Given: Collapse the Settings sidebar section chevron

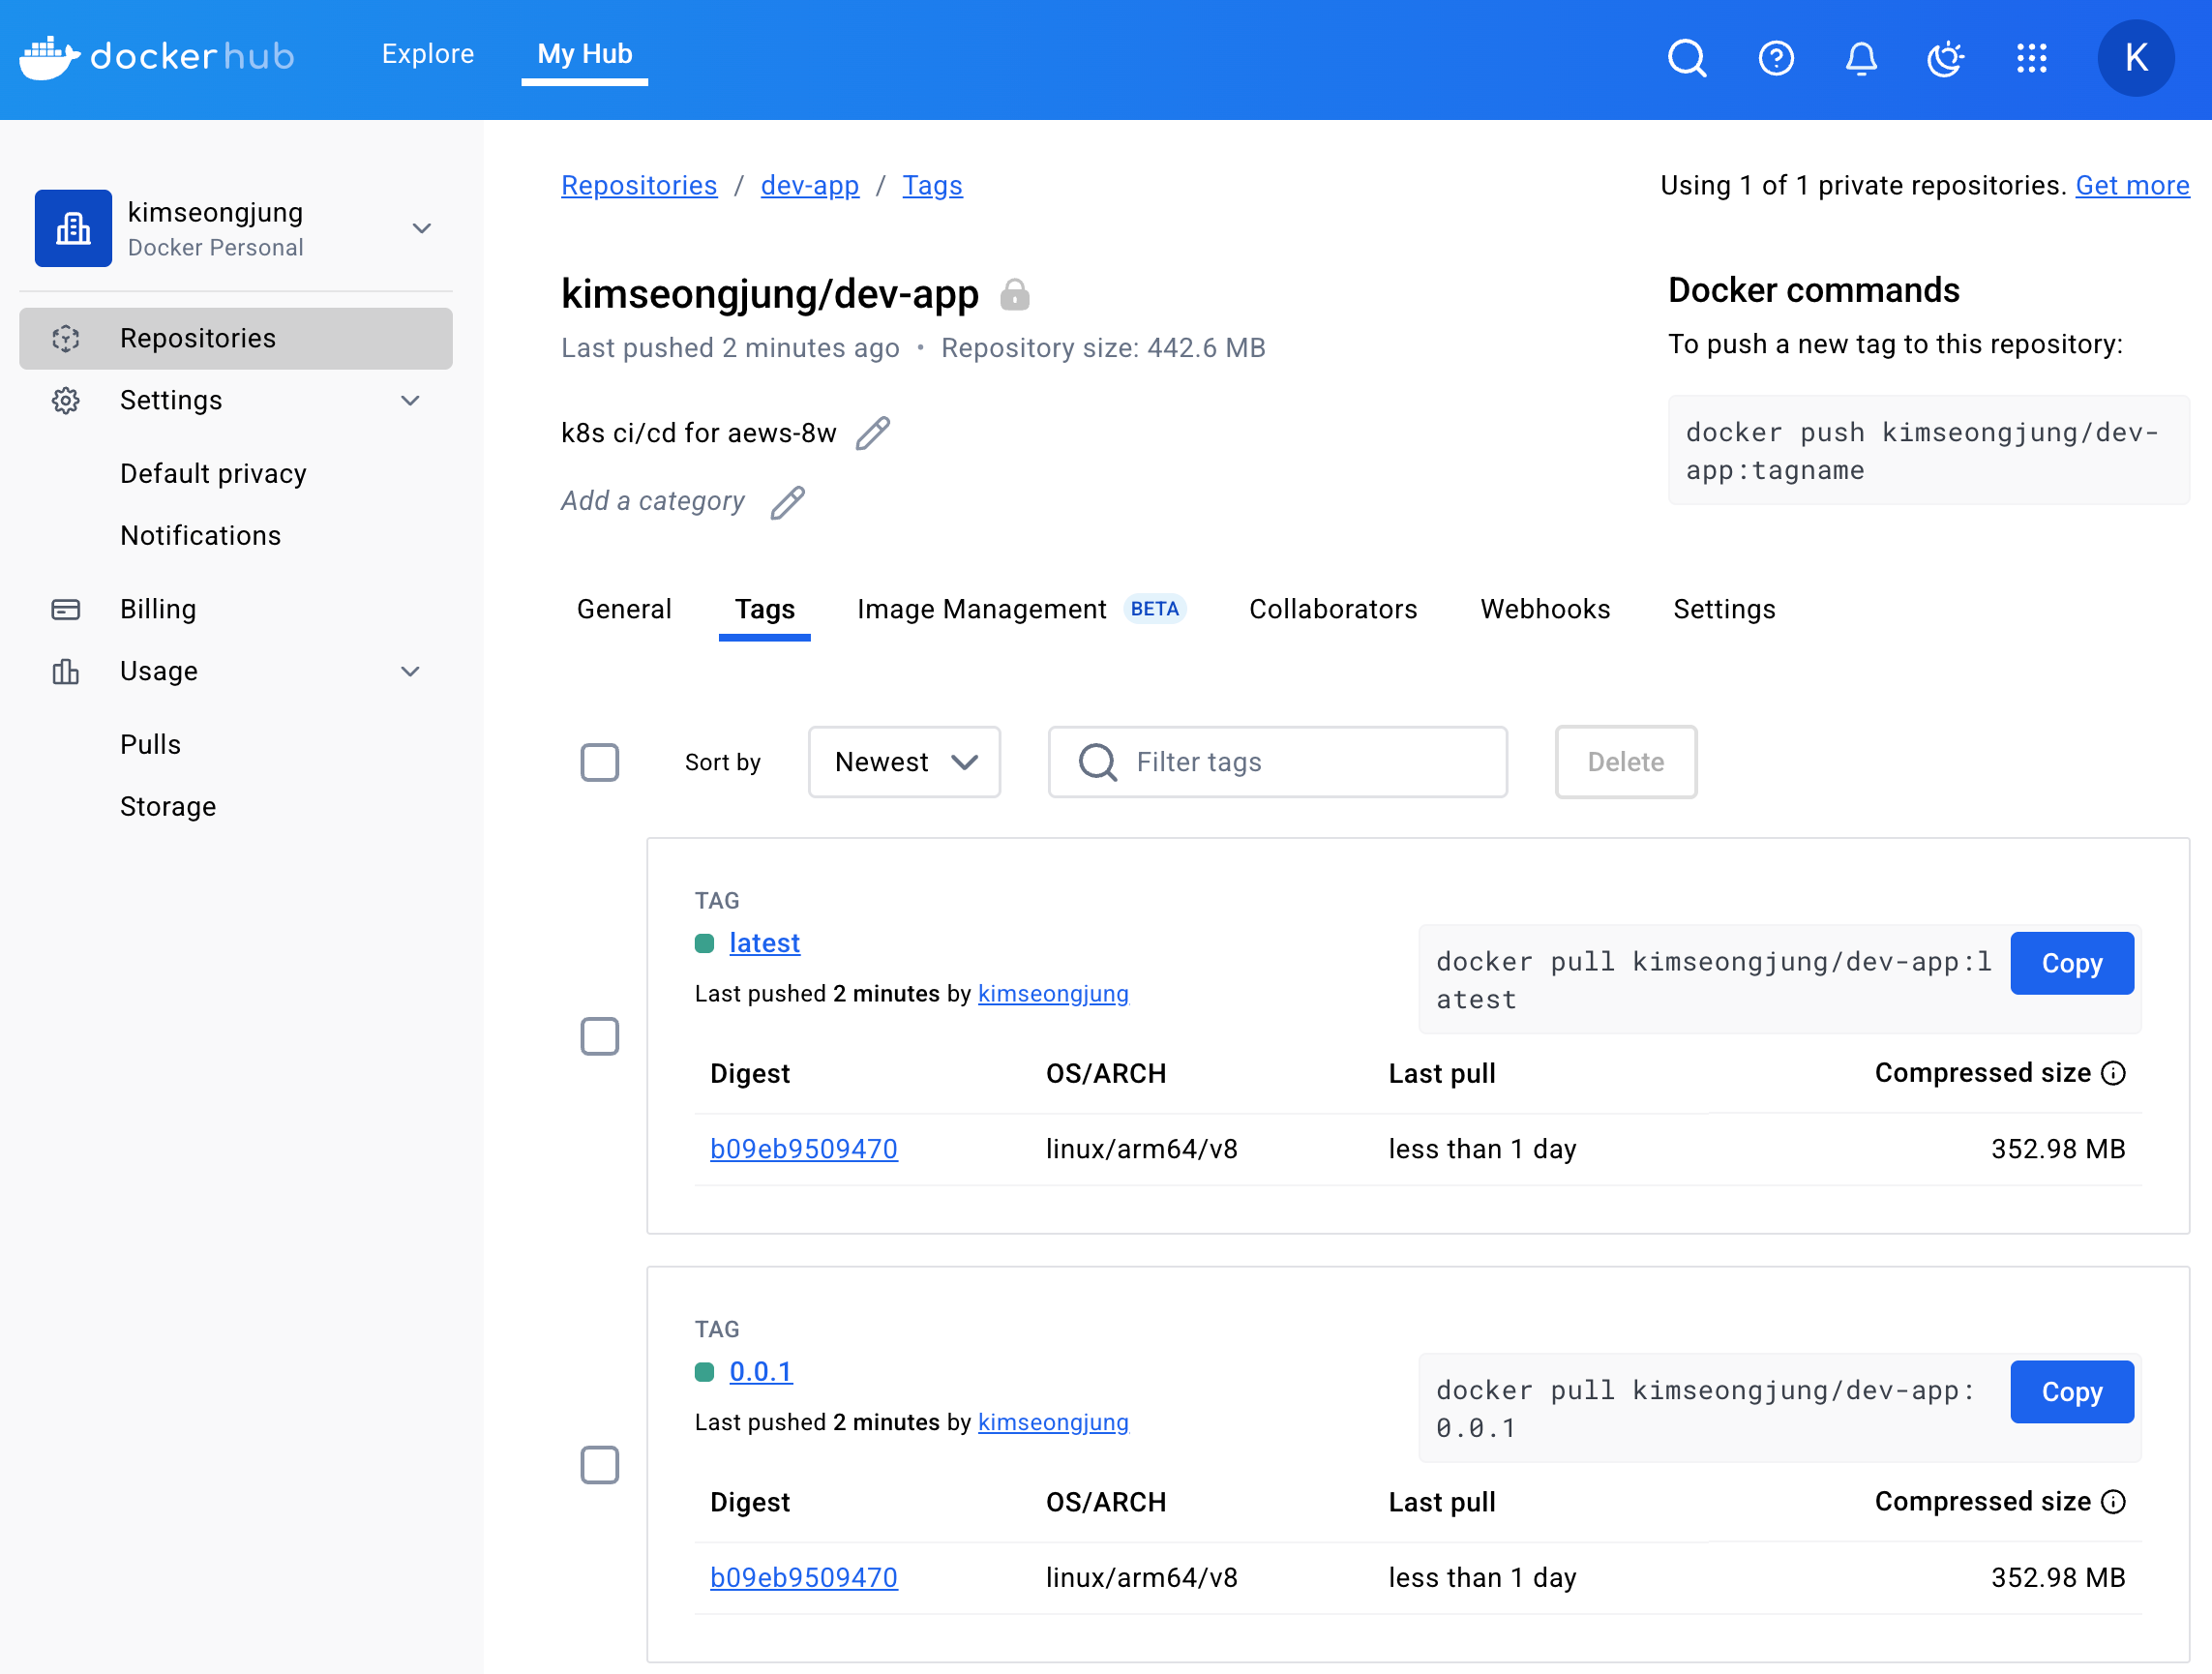Looking at the screenshot, I should (410, 400).
